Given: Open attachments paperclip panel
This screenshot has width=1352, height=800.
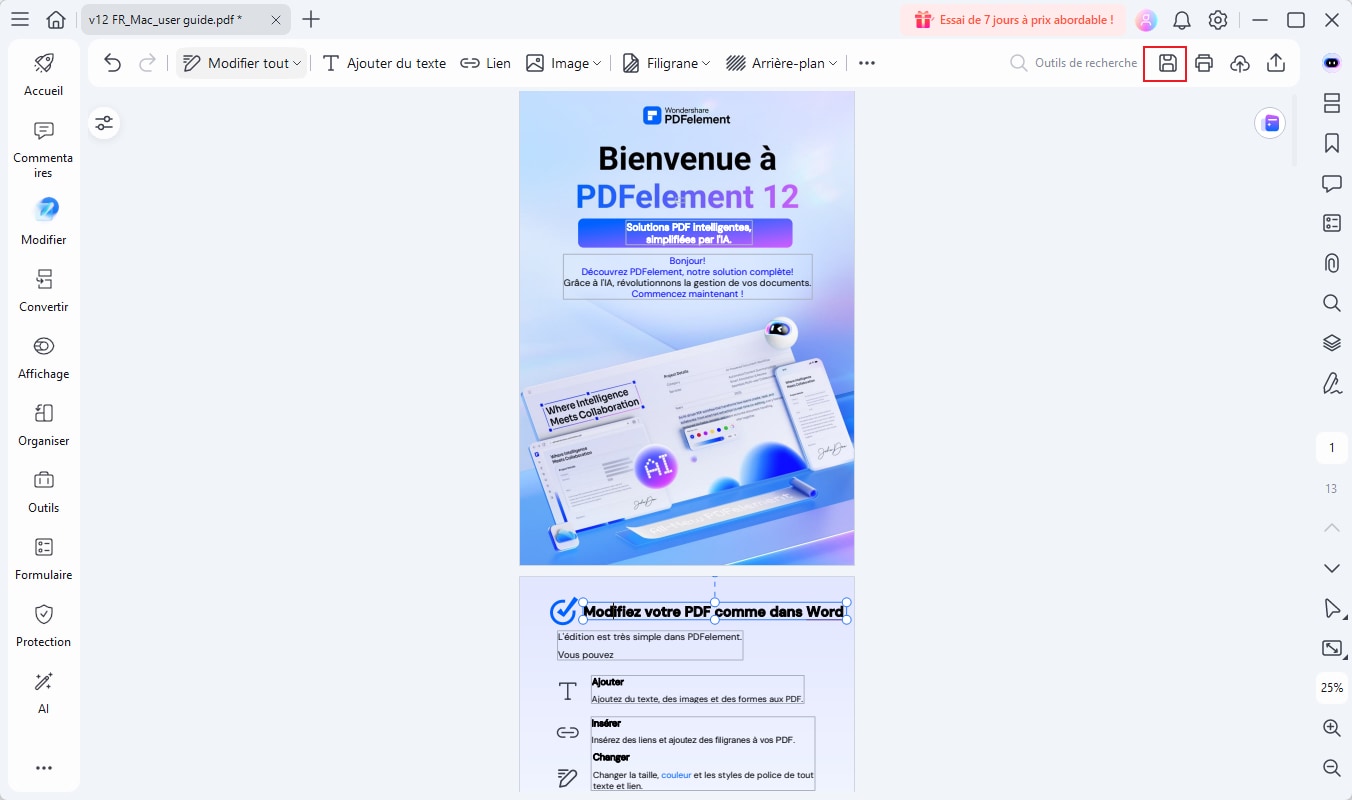Looking at the screenshot, I should coord(1331,263).
